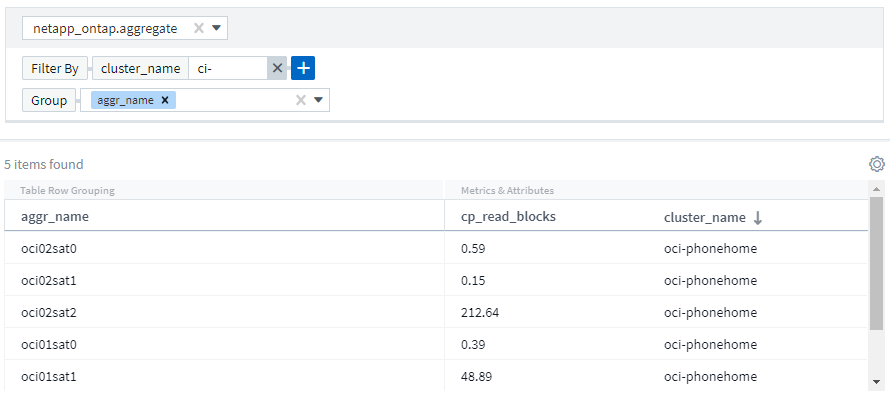This screenshot has height=400, width=890.
Task: Clear all Group selections
Action: pyautogui.click(x=300, y=100)
